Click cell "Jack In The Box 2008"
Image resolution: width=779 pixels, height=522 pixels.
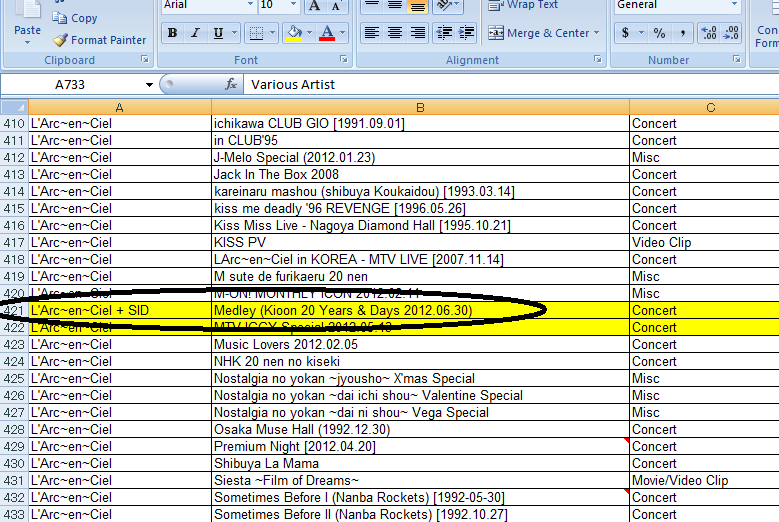[420, 174]
